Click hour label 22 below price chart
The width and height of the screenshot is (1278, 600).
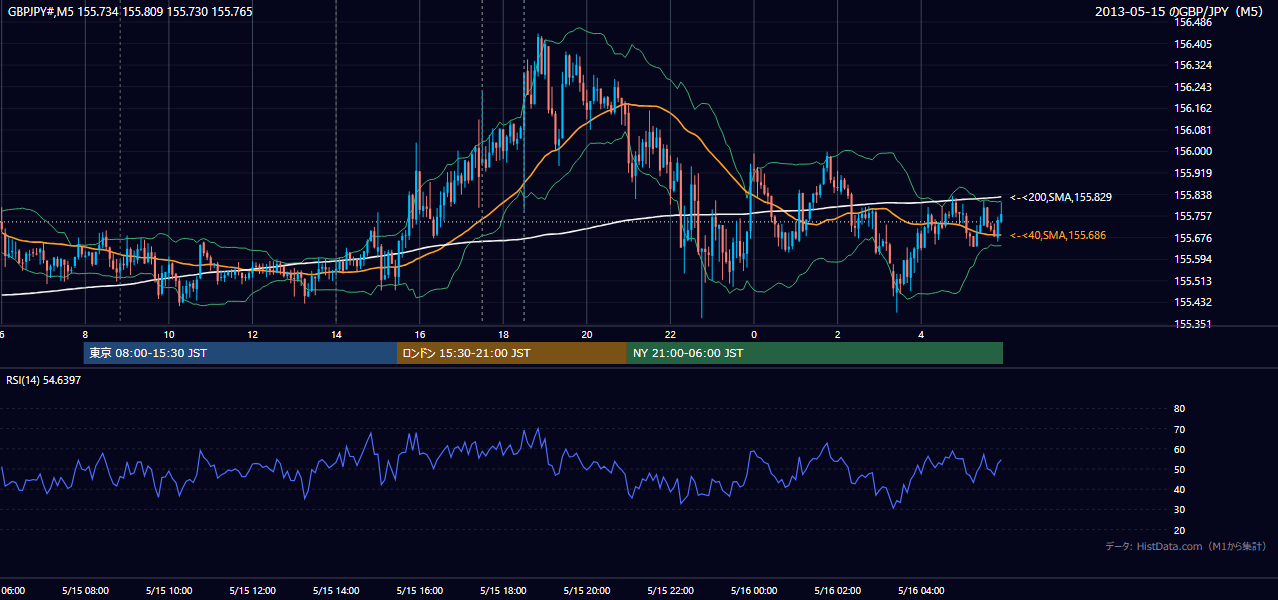670,334
